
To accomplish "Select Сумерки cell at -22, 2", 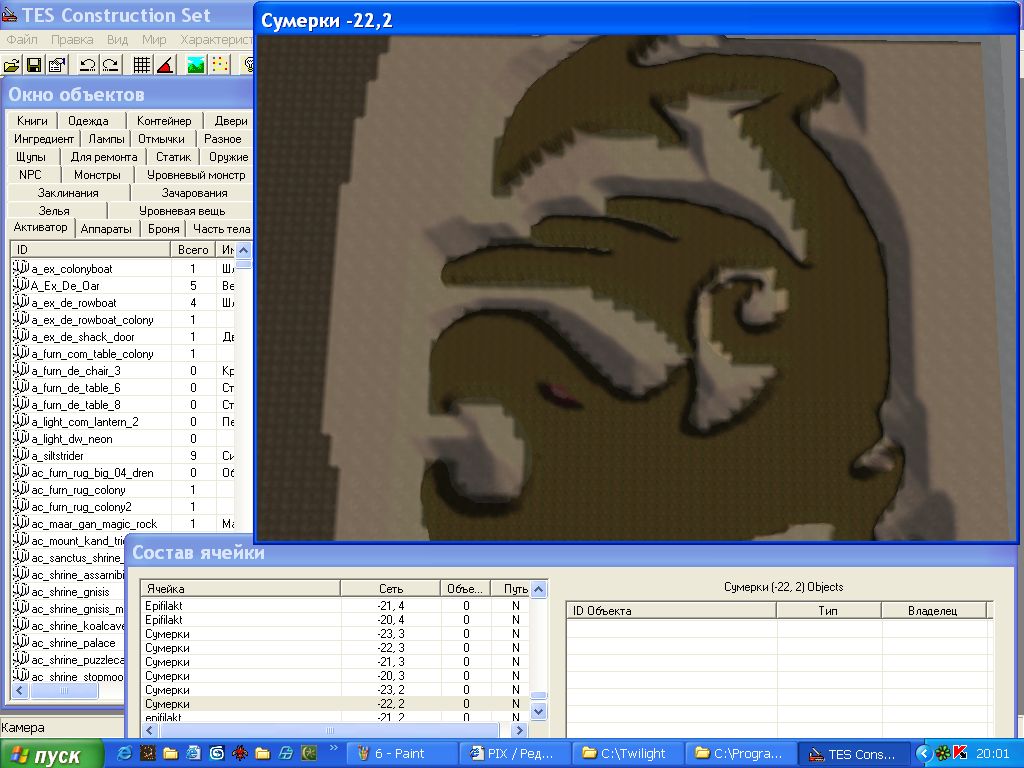I will [335, 704].
